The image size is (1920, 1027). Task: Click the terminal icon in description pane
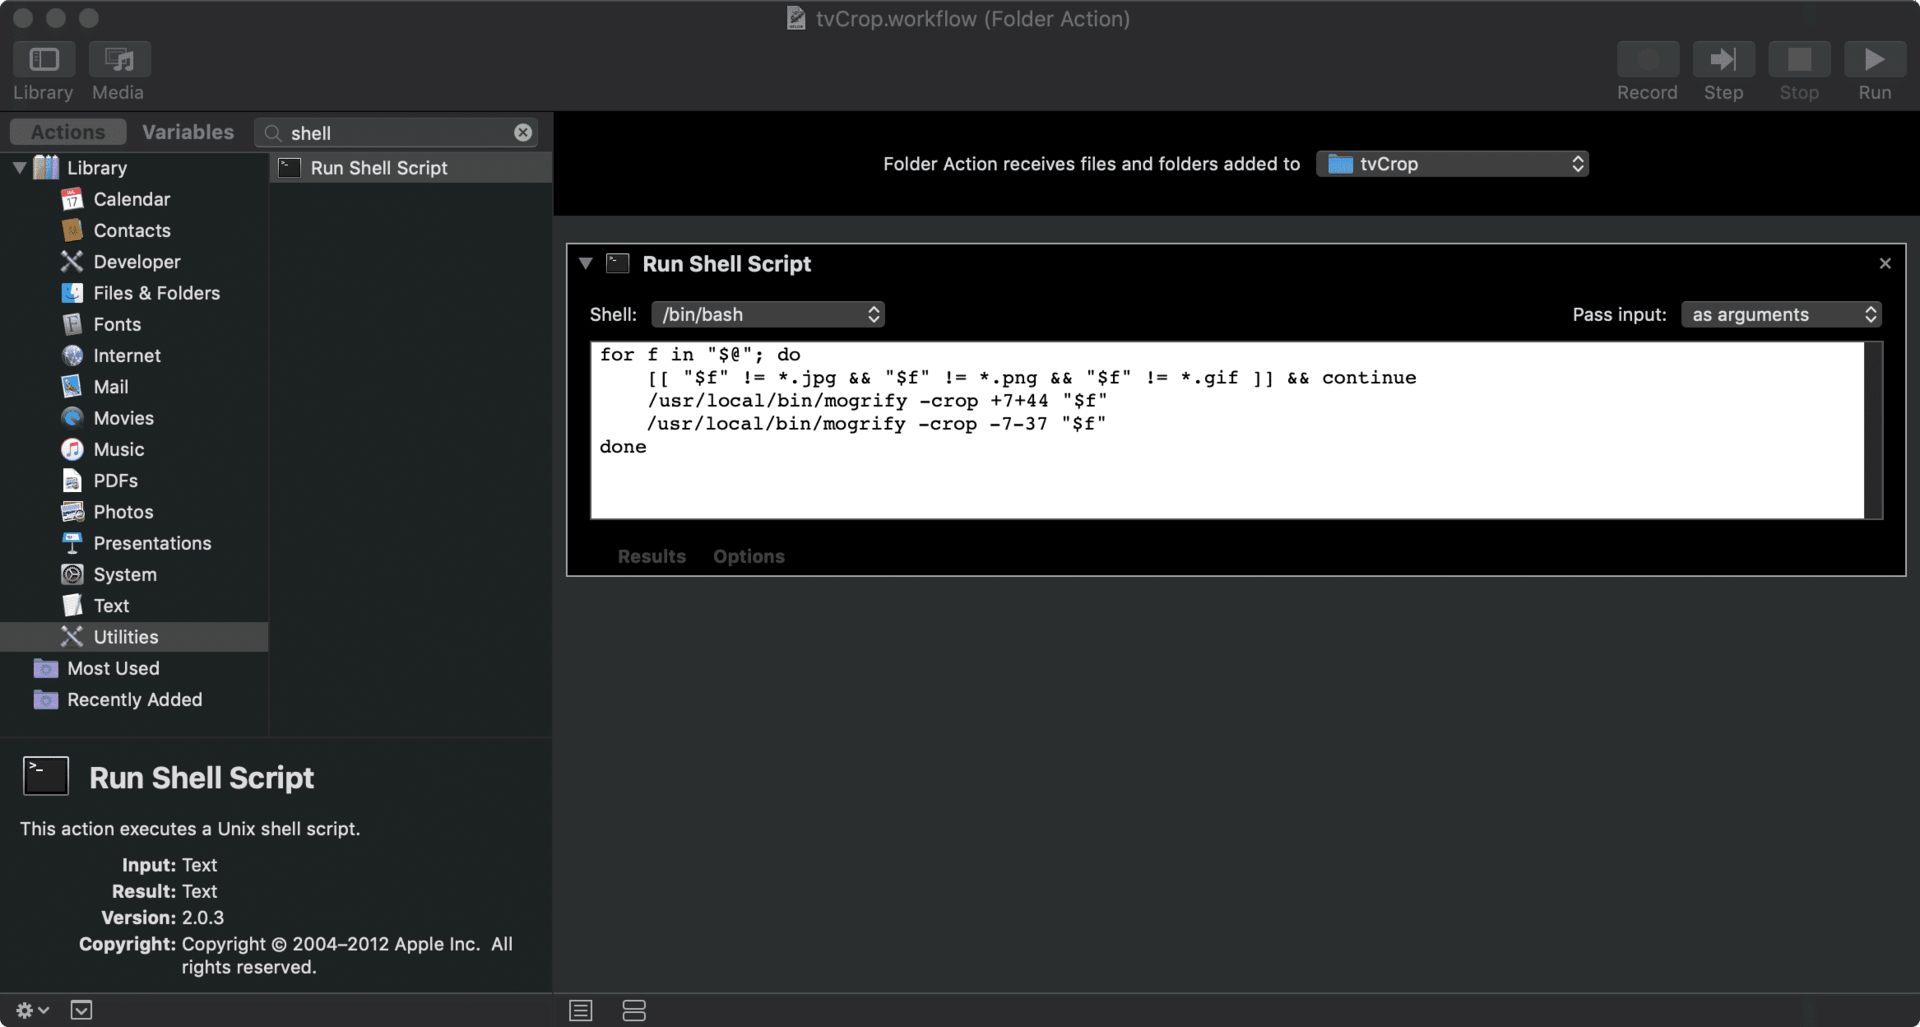[x=46, y=775]
